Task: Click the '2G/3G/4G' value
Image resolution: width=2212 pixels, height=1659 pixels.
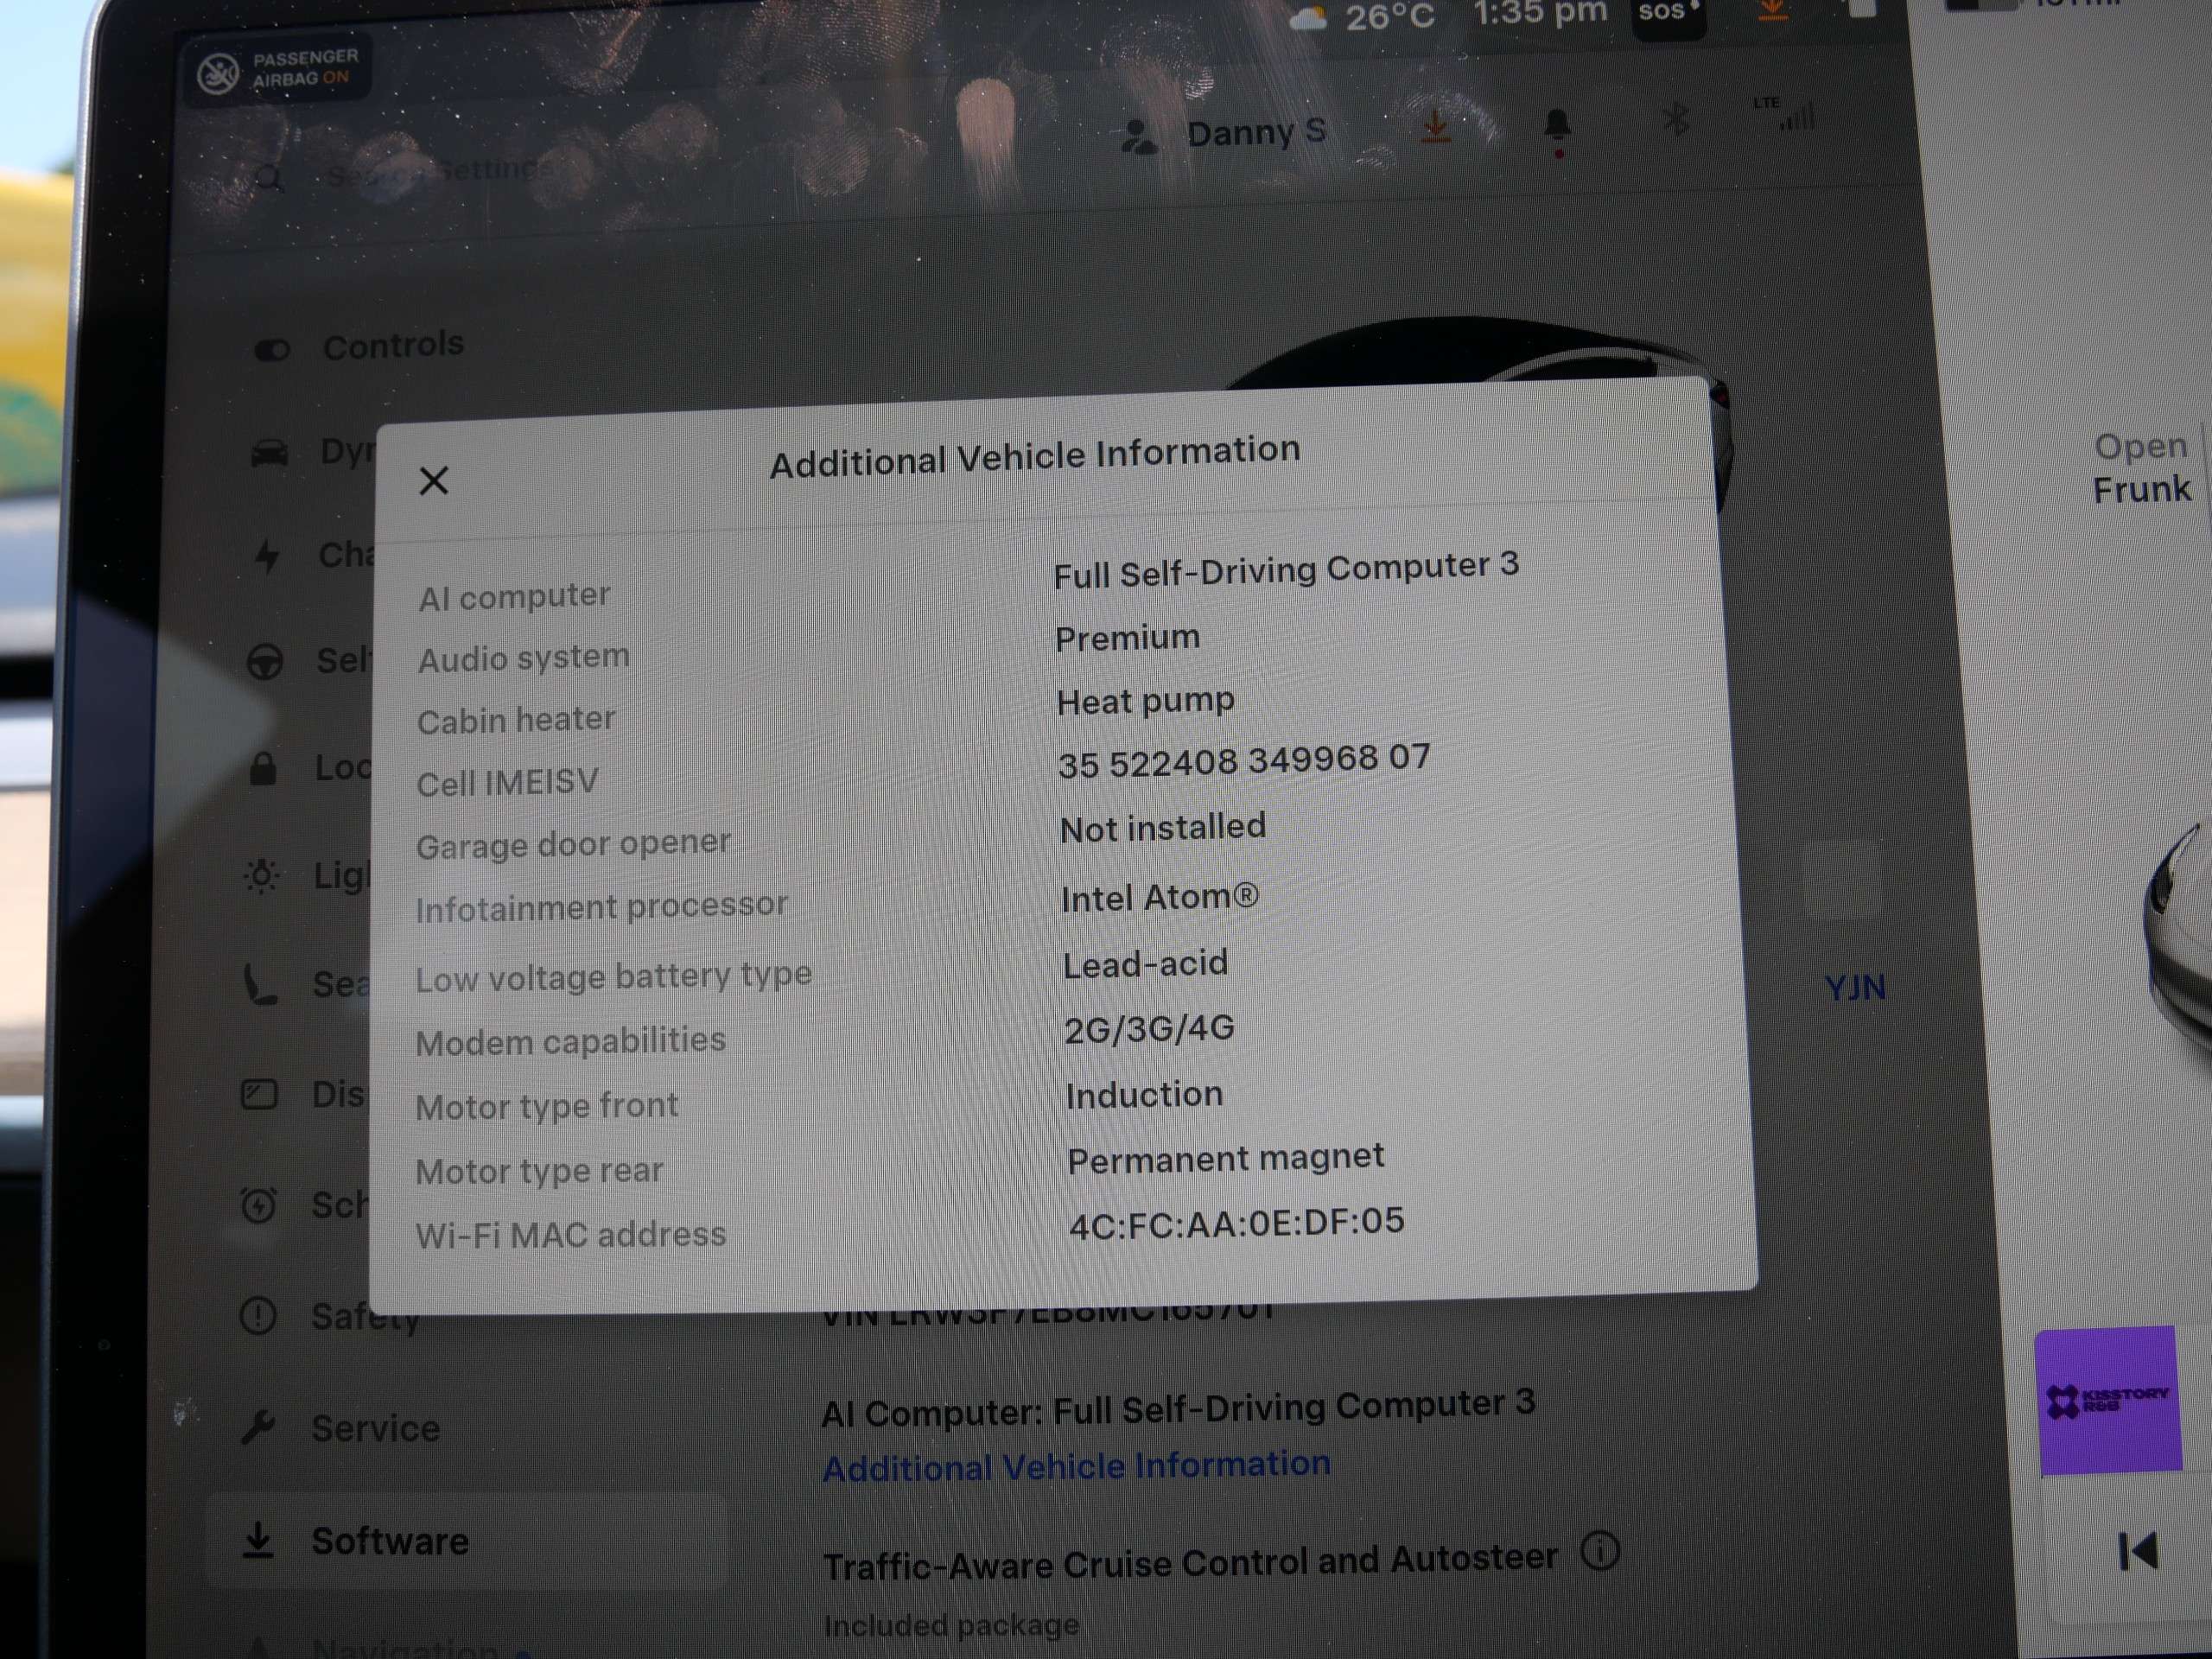Action: coord(1149,1029)
